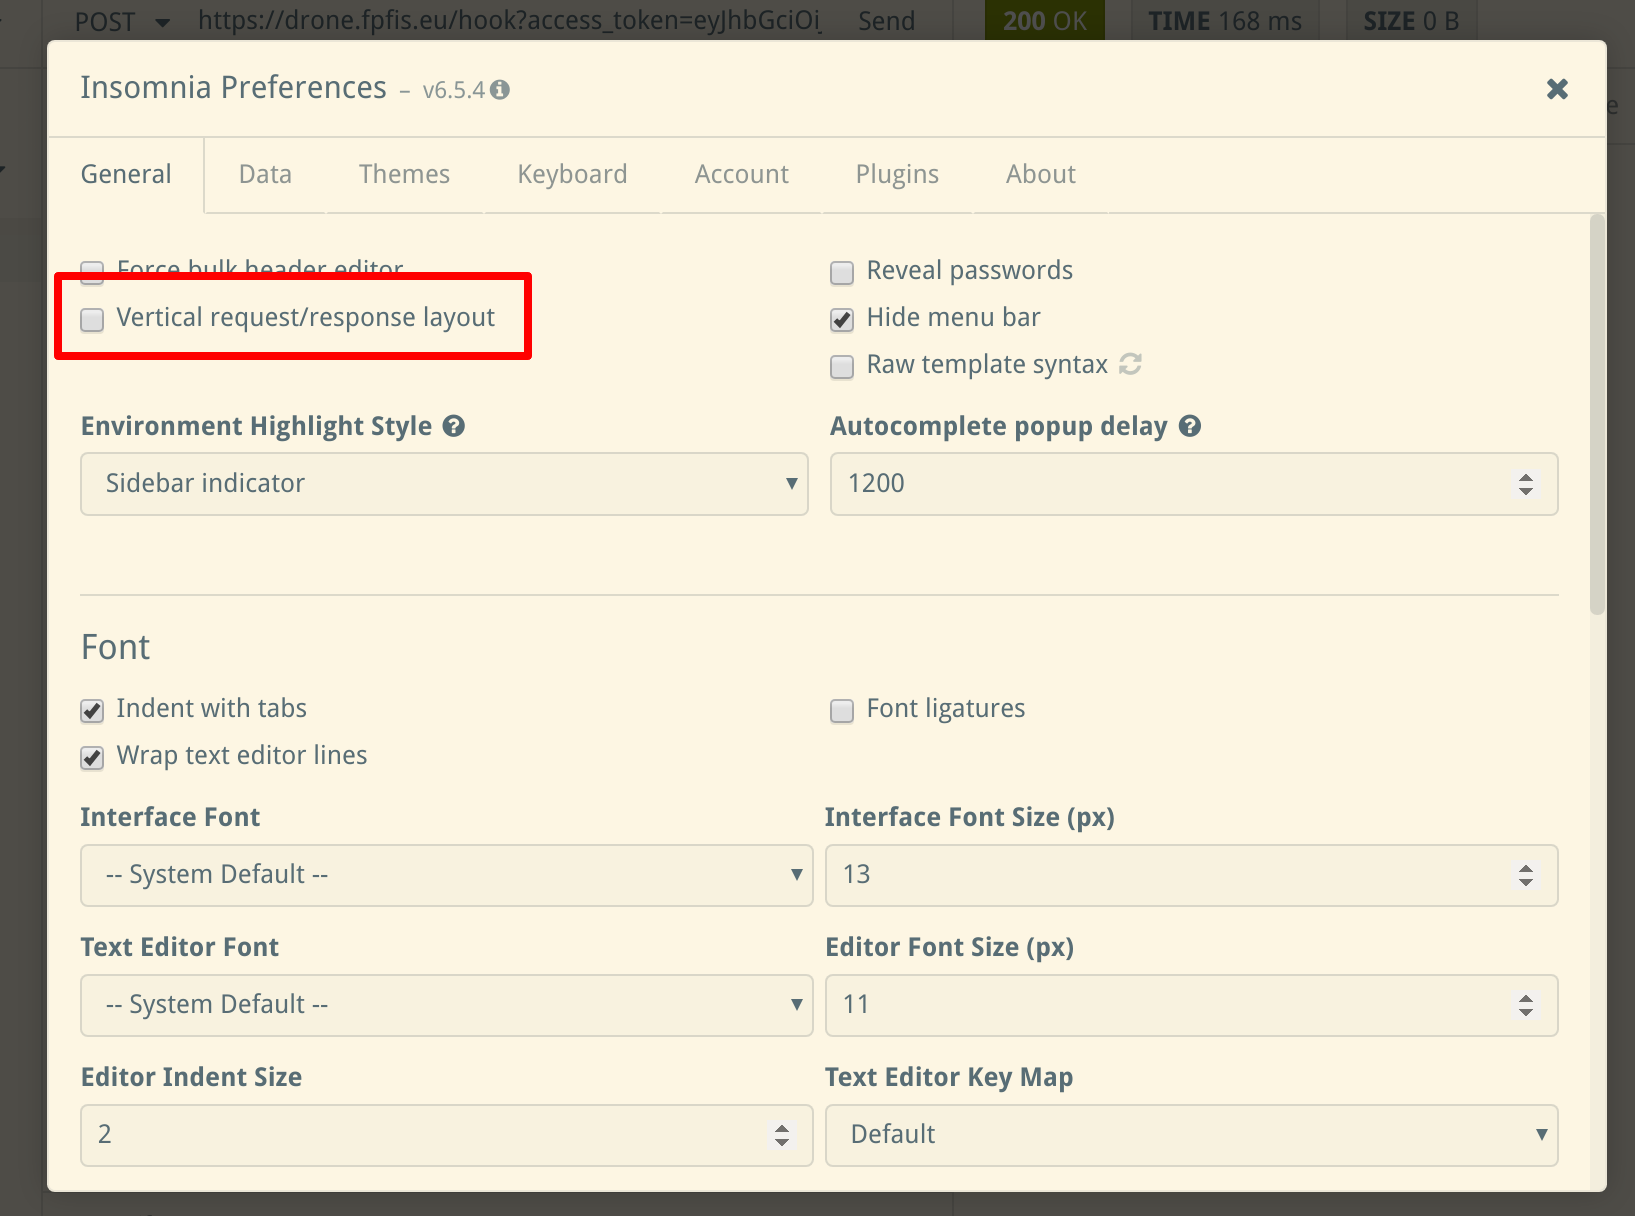This screenshot has width=1635, height=1216.
Task: Toggle the Reveal passwords checkbox
Action: click(842, 272)
